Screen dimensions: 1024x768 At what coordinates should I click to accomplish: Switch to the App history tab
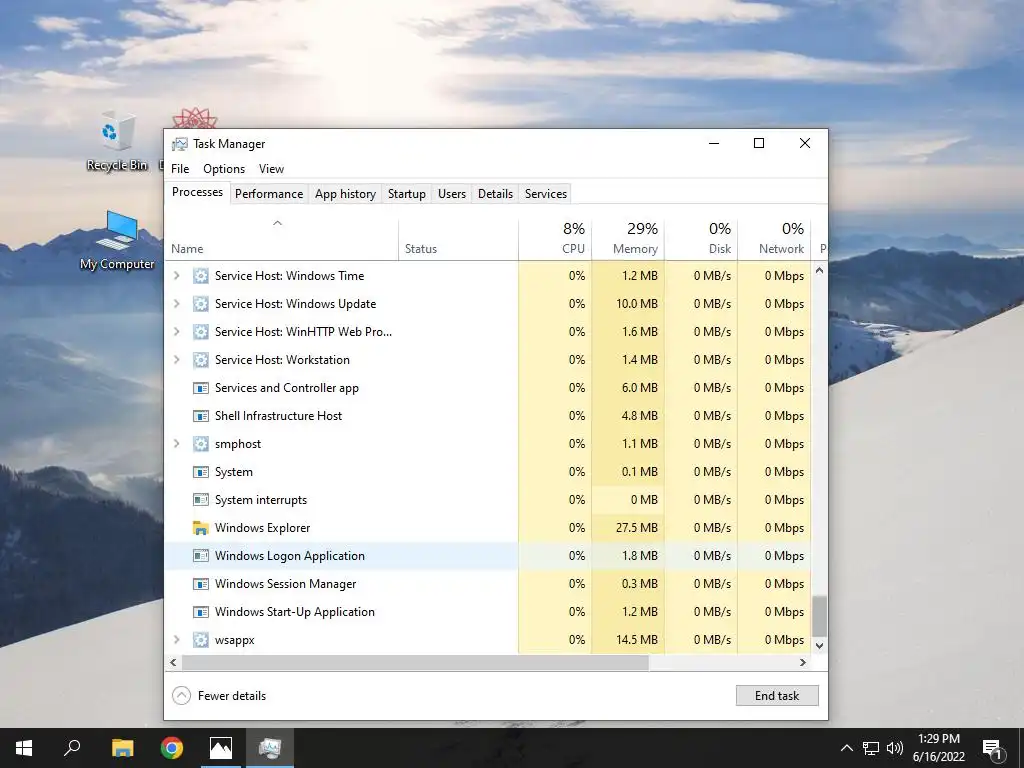[x=345, y=194]
